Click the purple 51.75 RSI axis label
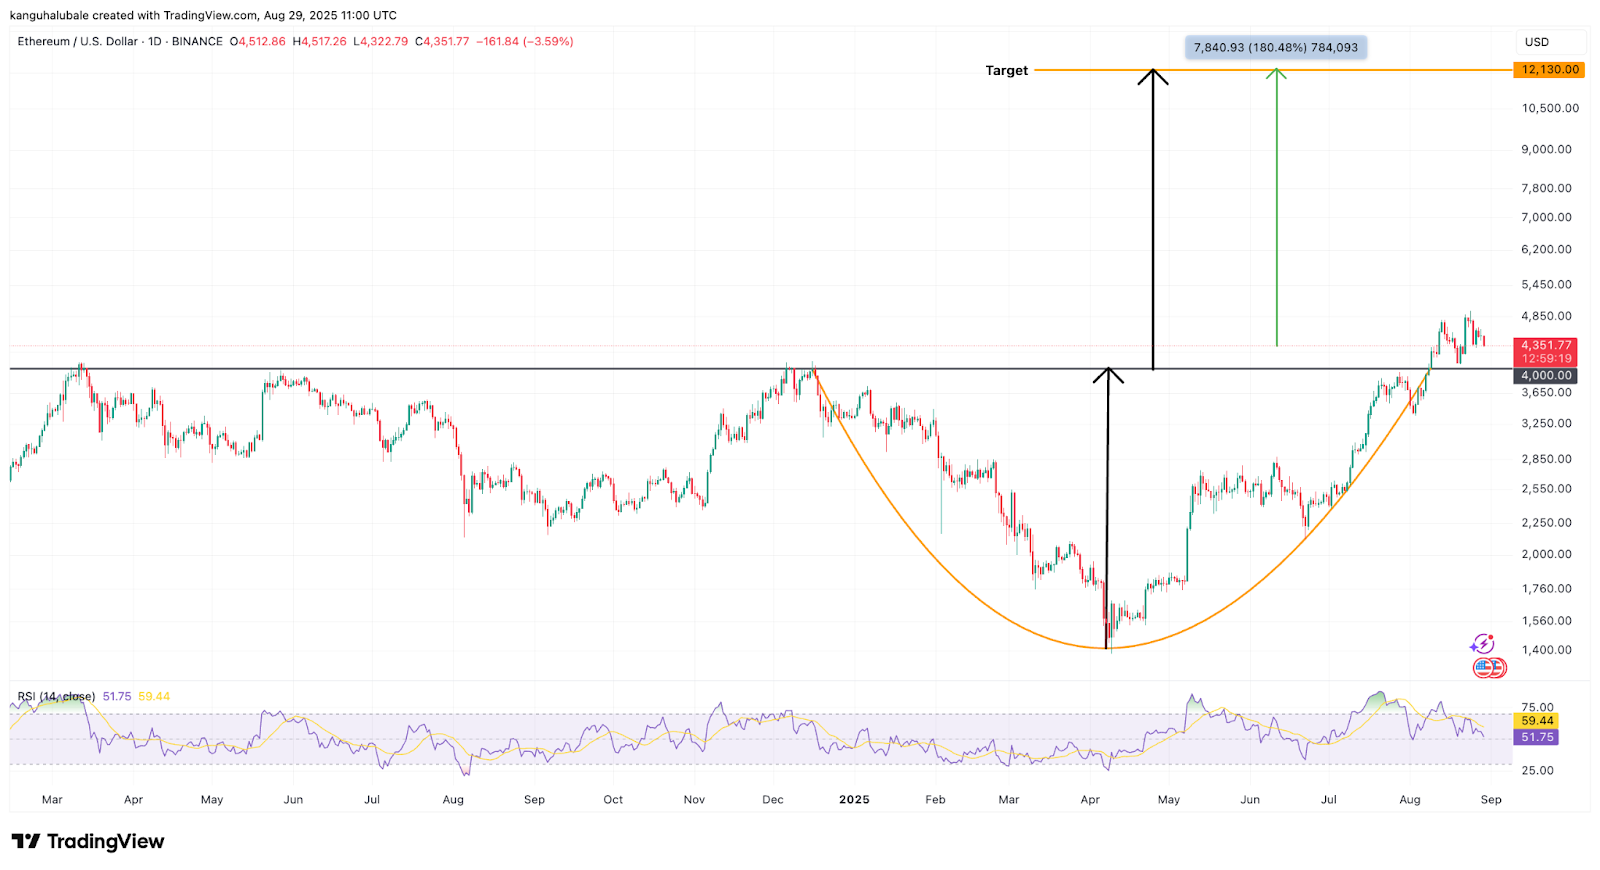The height and width of the screenshot is (870, 1600). point(1537,737)
